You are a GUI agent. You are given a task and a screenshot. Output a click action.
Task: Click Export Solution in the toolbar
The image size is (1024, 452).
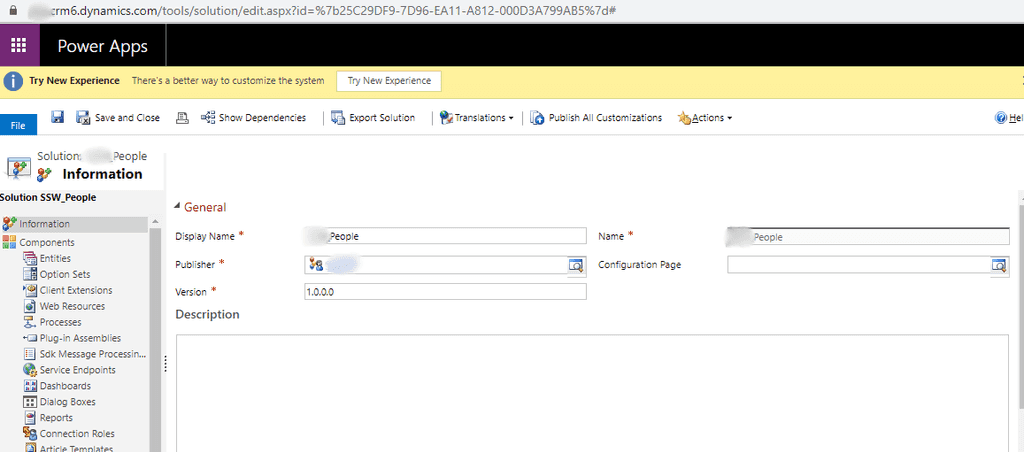click(x=373, y=118)
